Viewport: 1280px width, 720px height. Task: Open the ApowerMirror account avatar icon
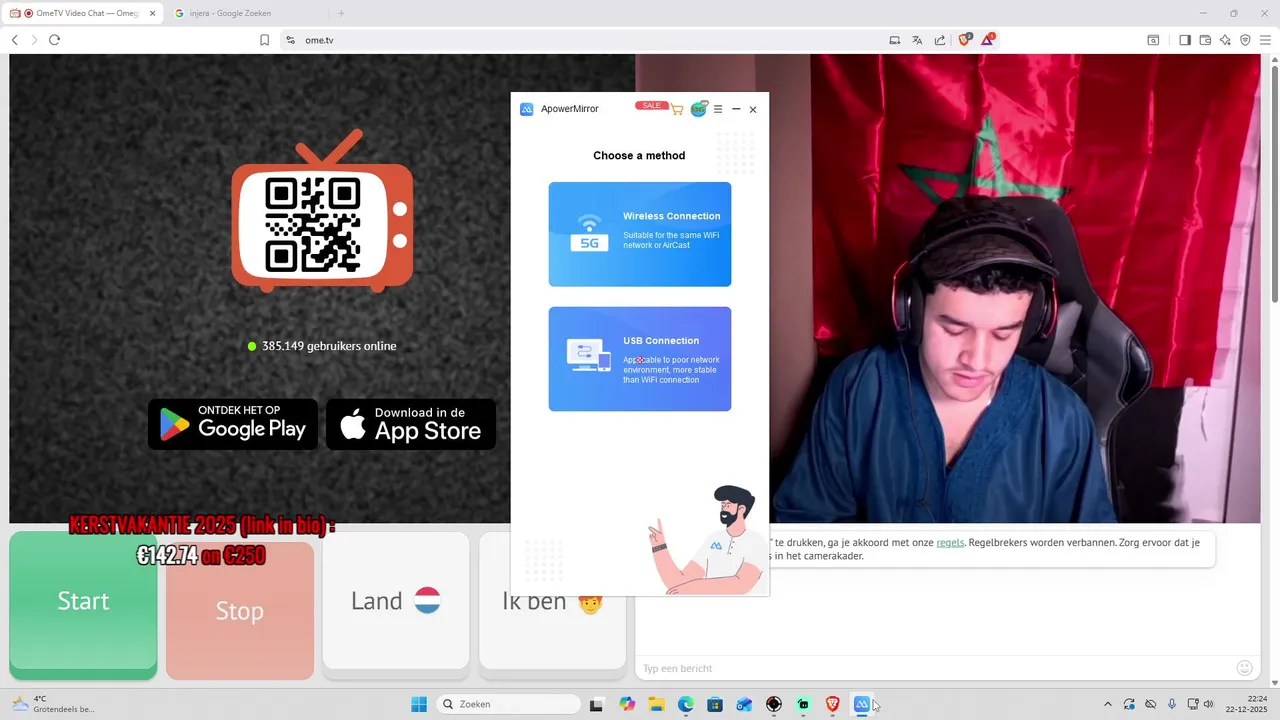[699, 109]
